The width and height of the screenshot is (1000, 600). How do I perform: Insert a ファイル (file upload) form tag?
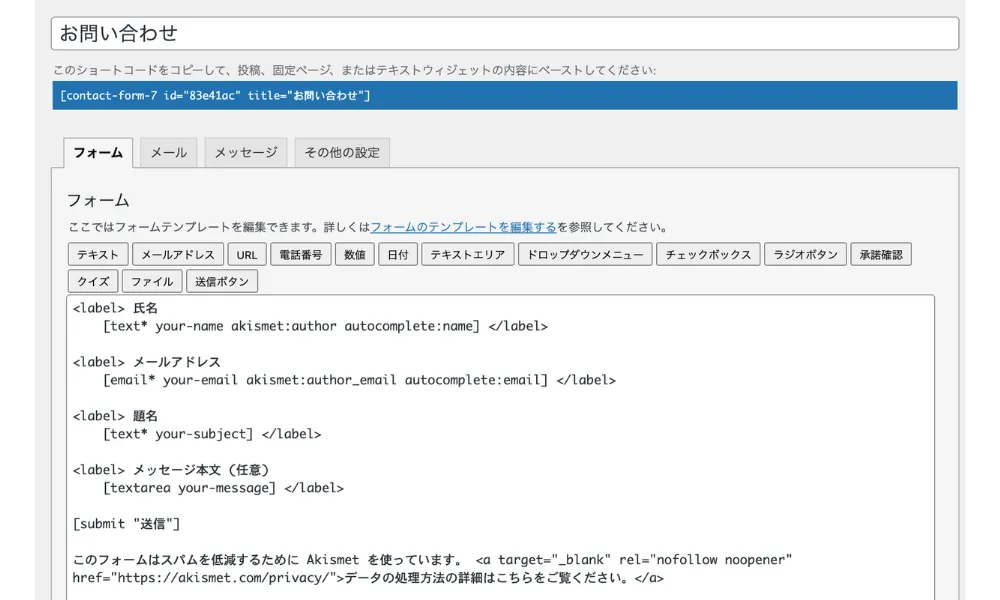tap(151, 281)
